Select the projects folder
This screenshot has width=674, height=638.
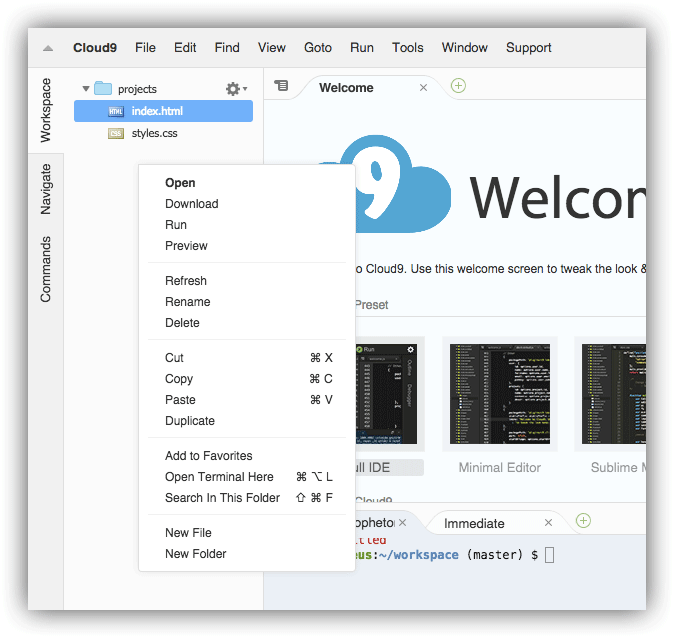click(137, 89)
